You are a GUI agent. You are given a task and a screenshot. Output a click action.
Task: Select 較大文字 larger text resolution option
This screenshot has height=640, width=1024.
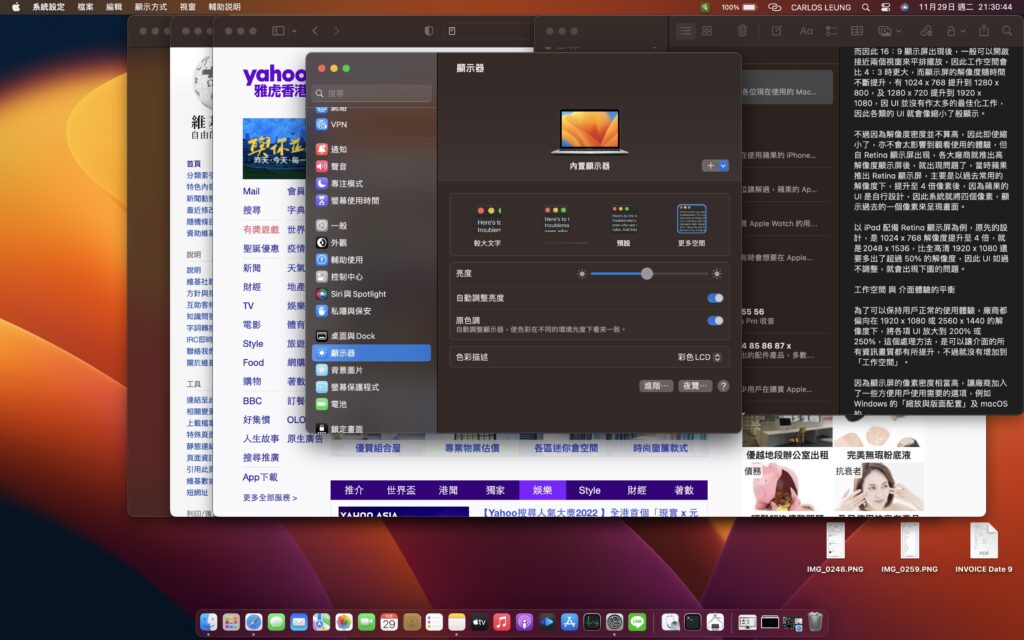(488, 225)
